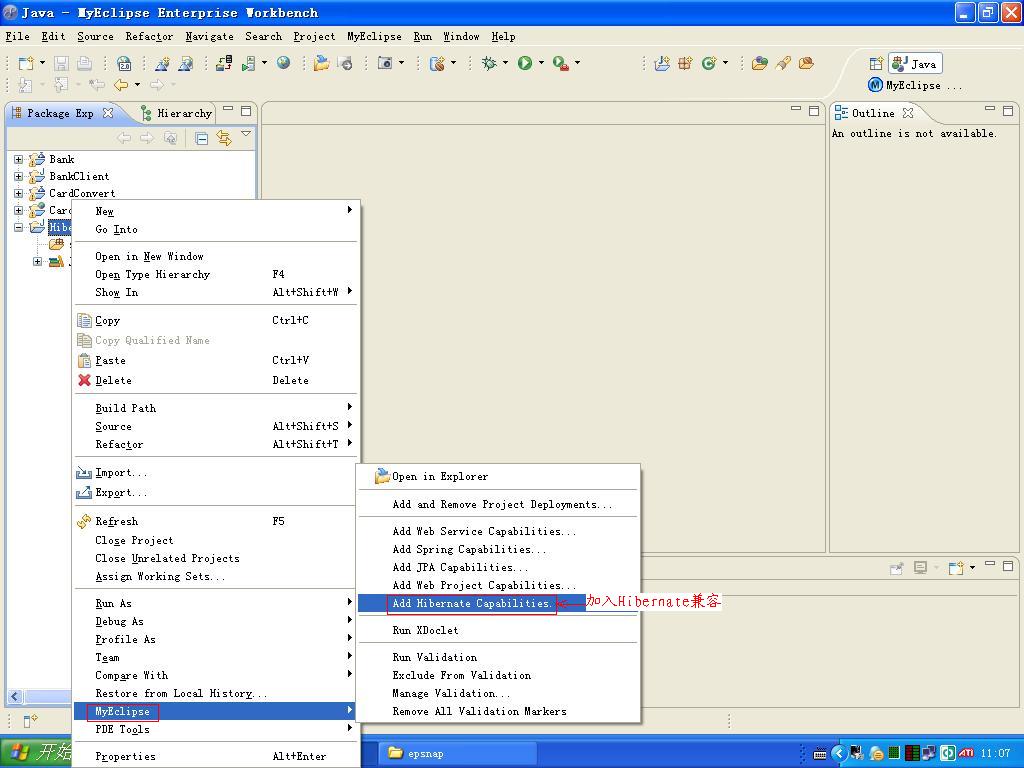This screenshot has height=768, width=1024.
Task: Open the MyEclipse menu in menu bar
Action: pos(374,37)
